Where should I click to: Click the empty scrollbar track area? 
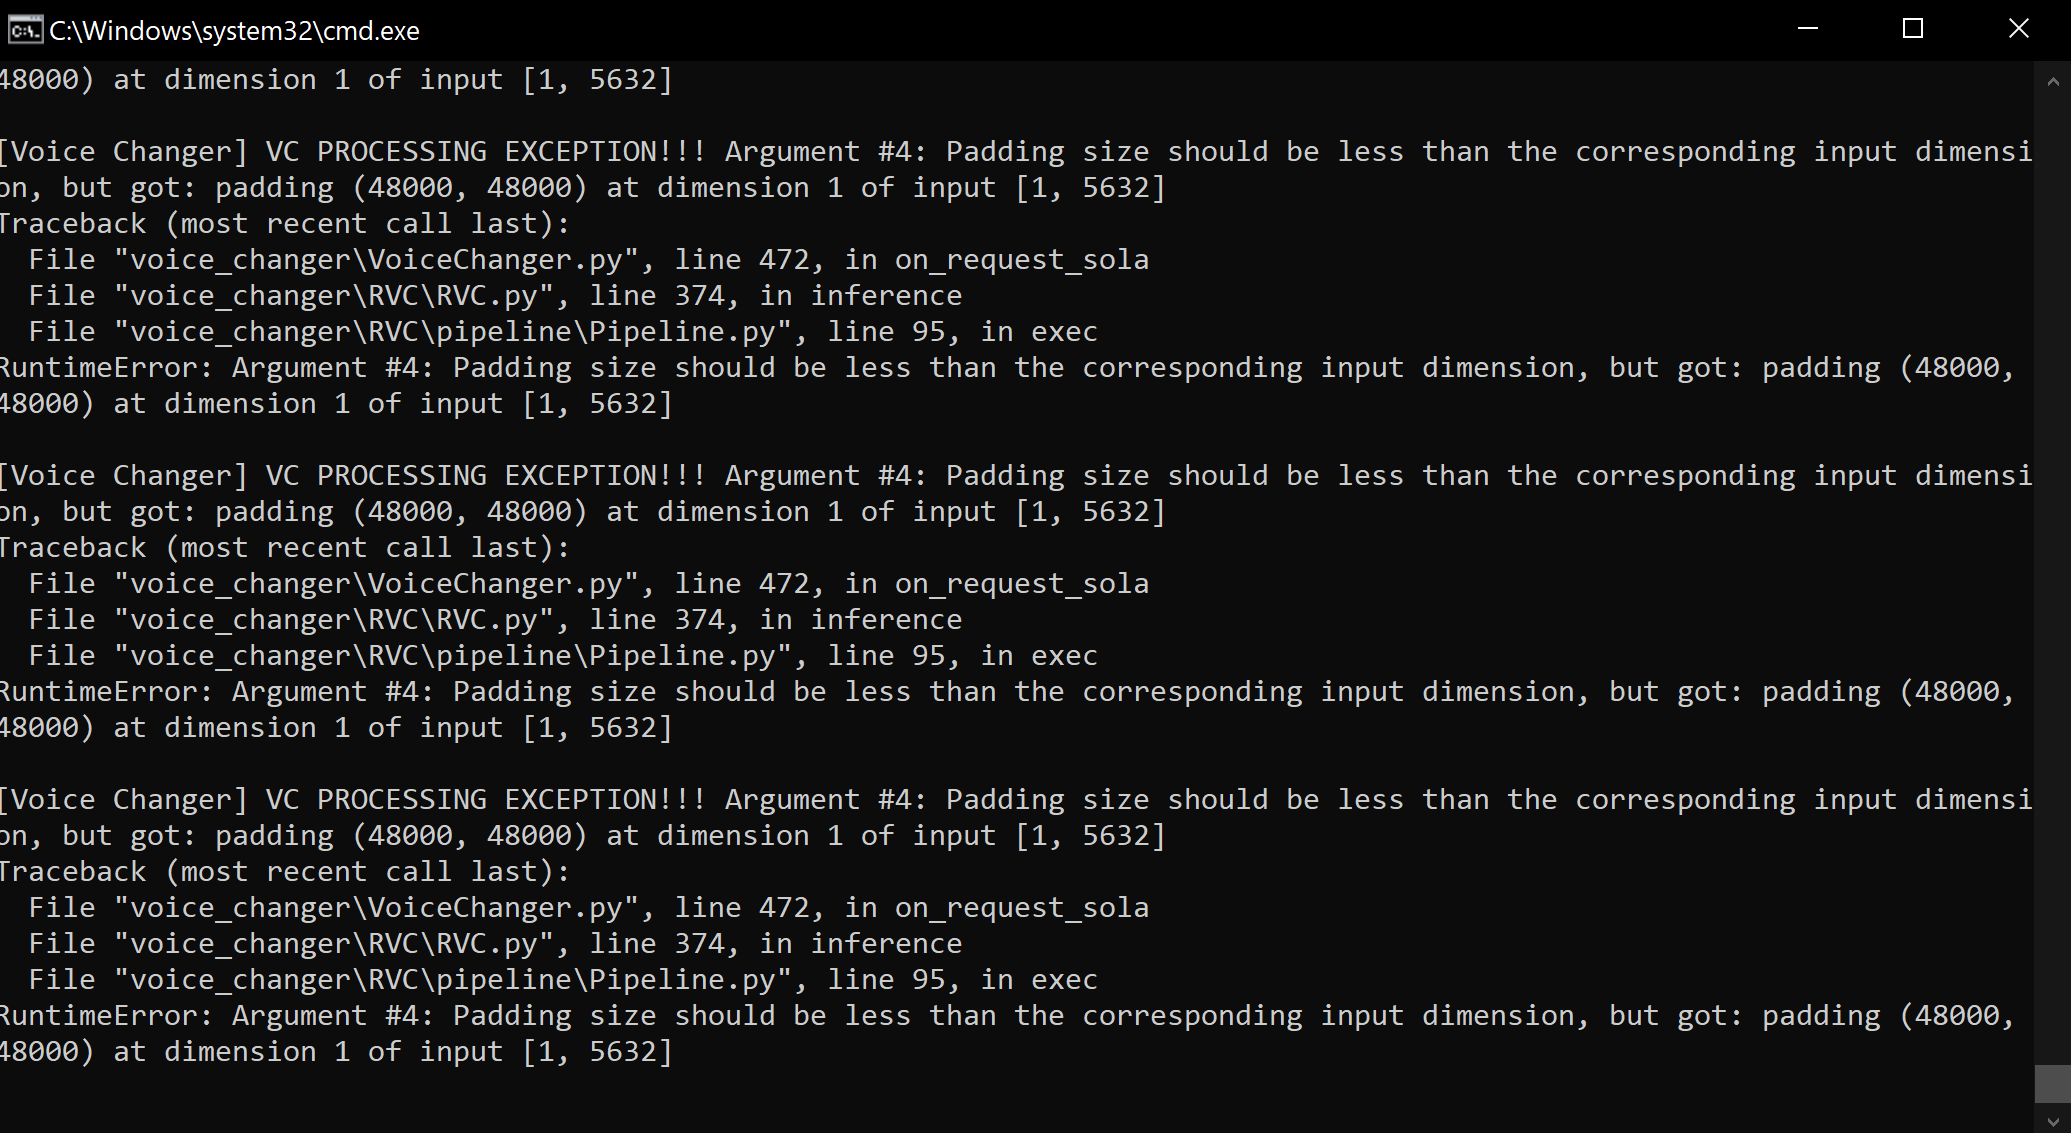(2053, 500)
